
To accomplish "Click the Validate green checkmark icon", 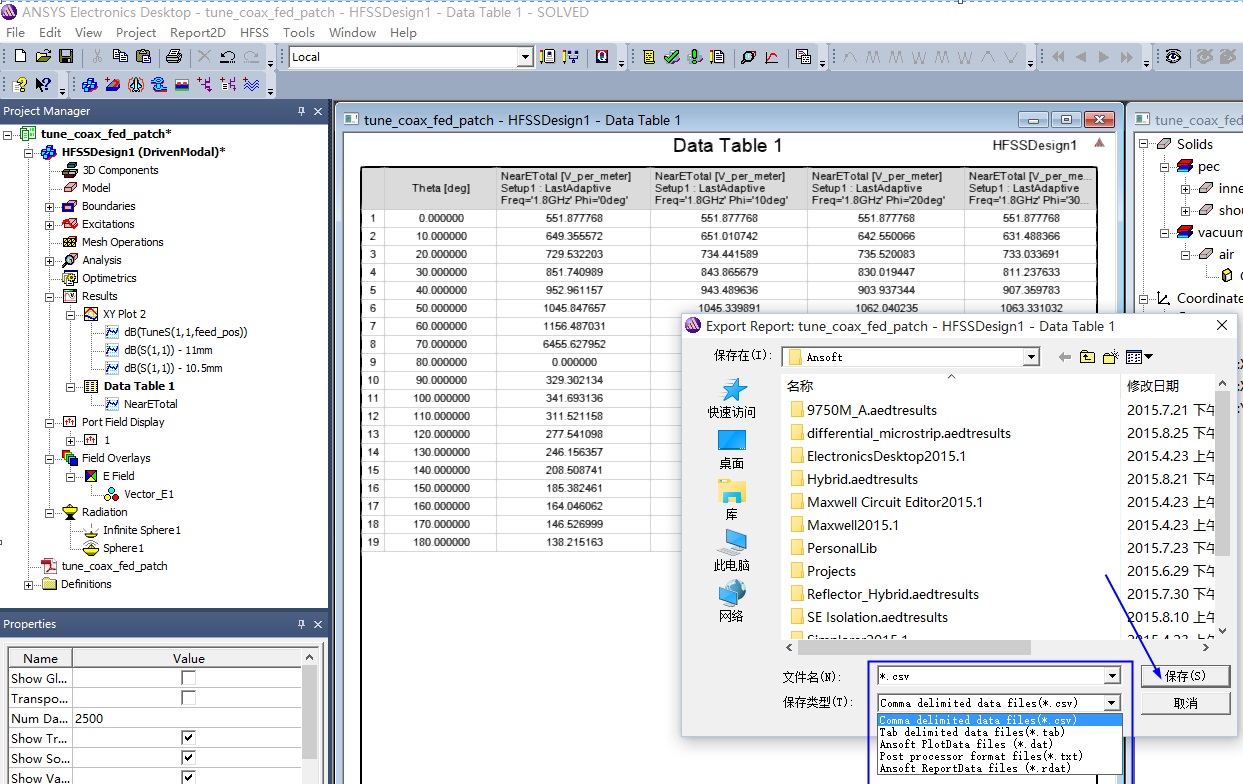I will pos(672,57).
